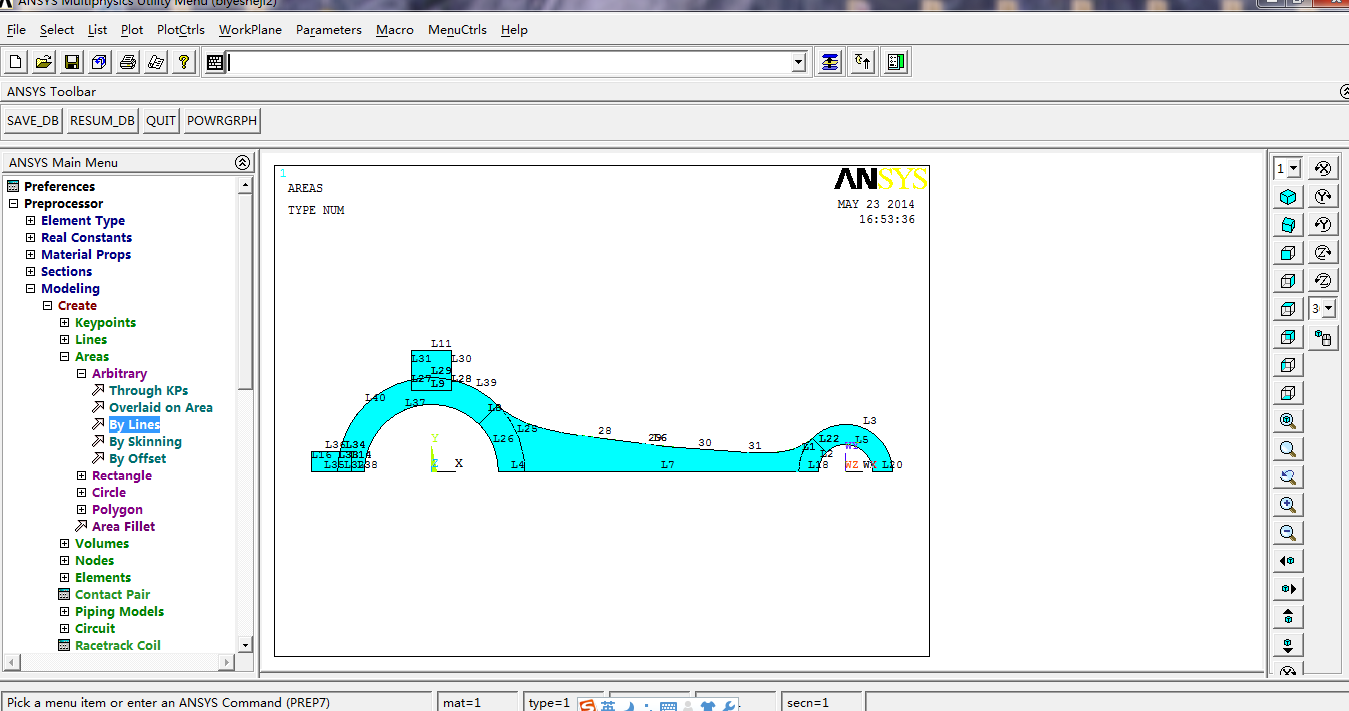Pan the model left arrow icon
The height and width of the screenshot is (711, 1349).
[x=1289, y=561]
